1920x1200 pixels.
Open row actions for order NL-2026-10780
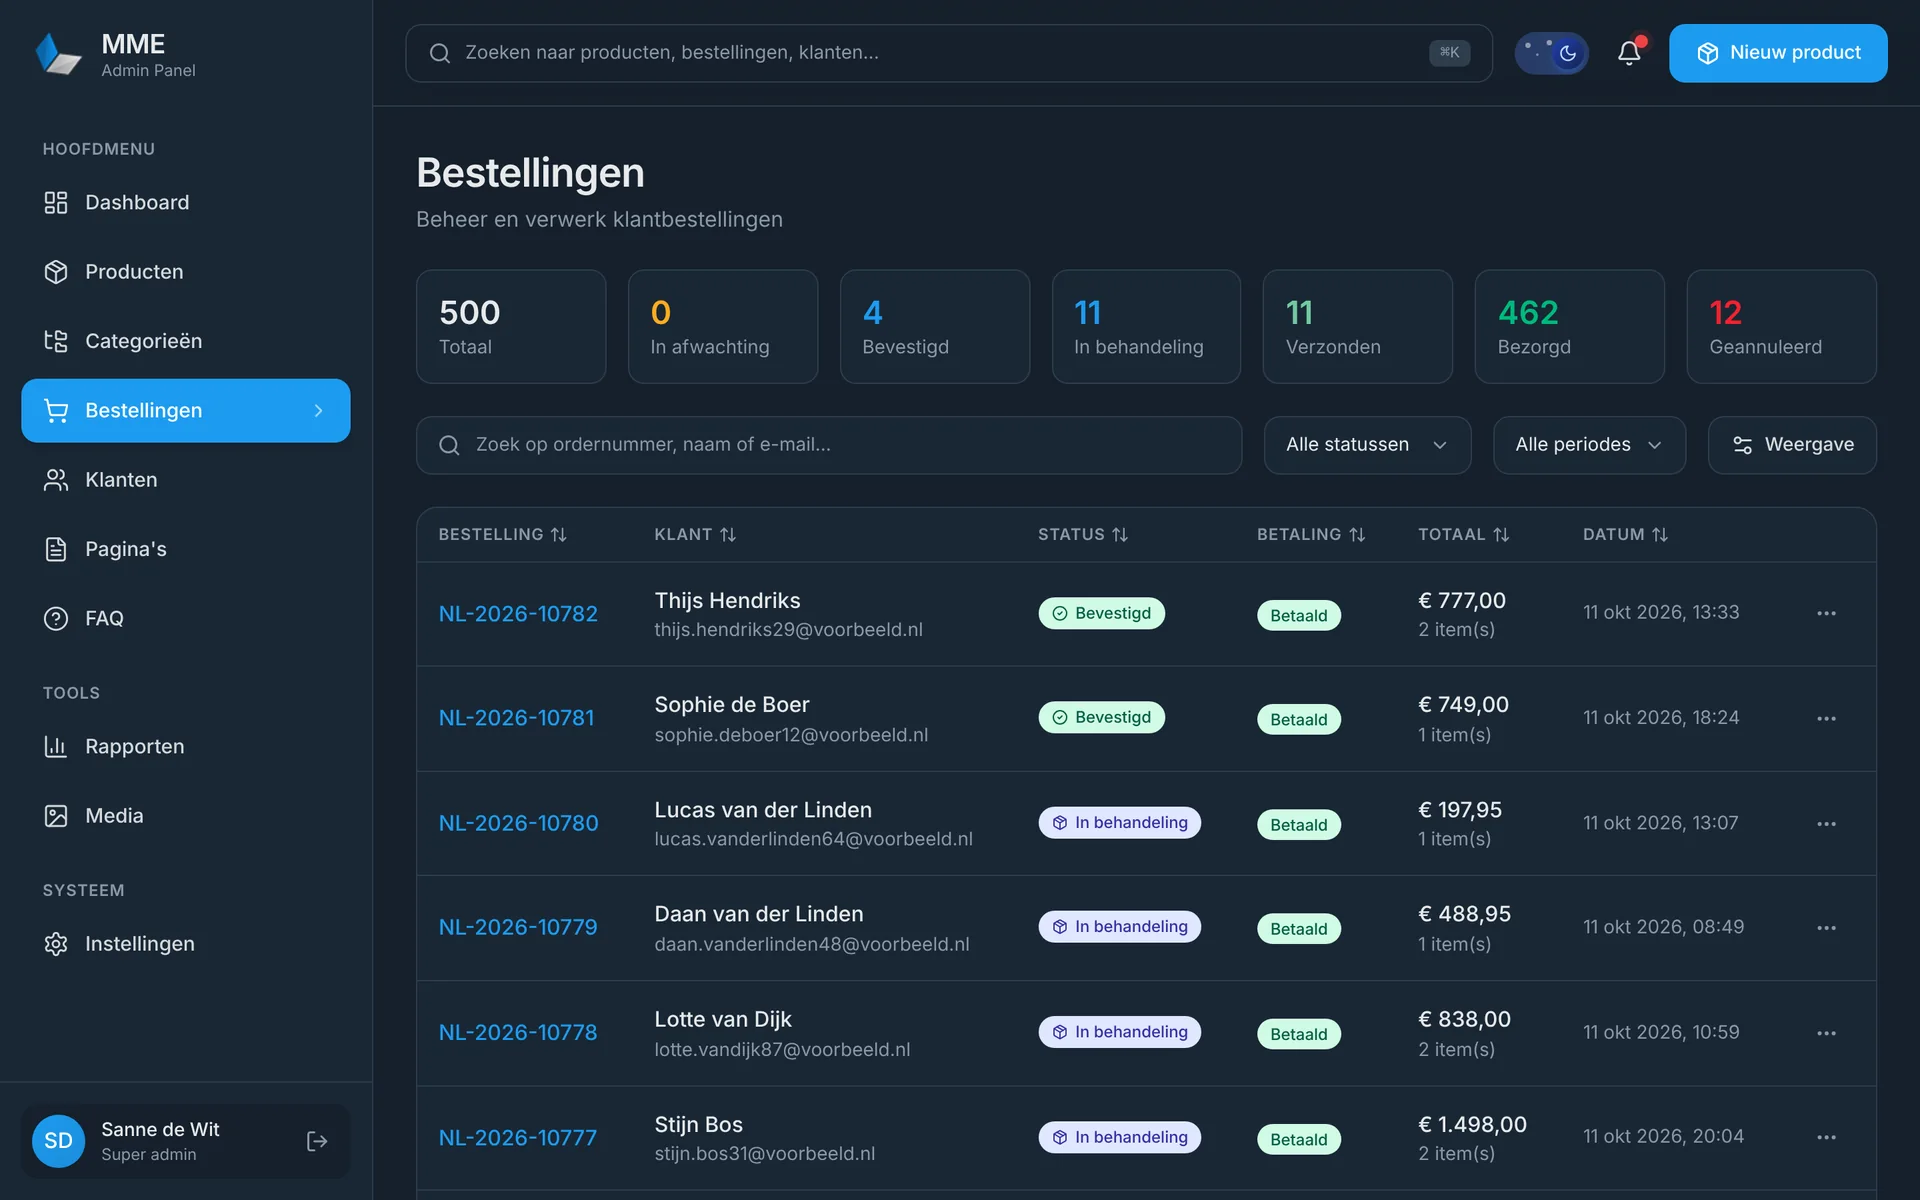pos(1826,823)
